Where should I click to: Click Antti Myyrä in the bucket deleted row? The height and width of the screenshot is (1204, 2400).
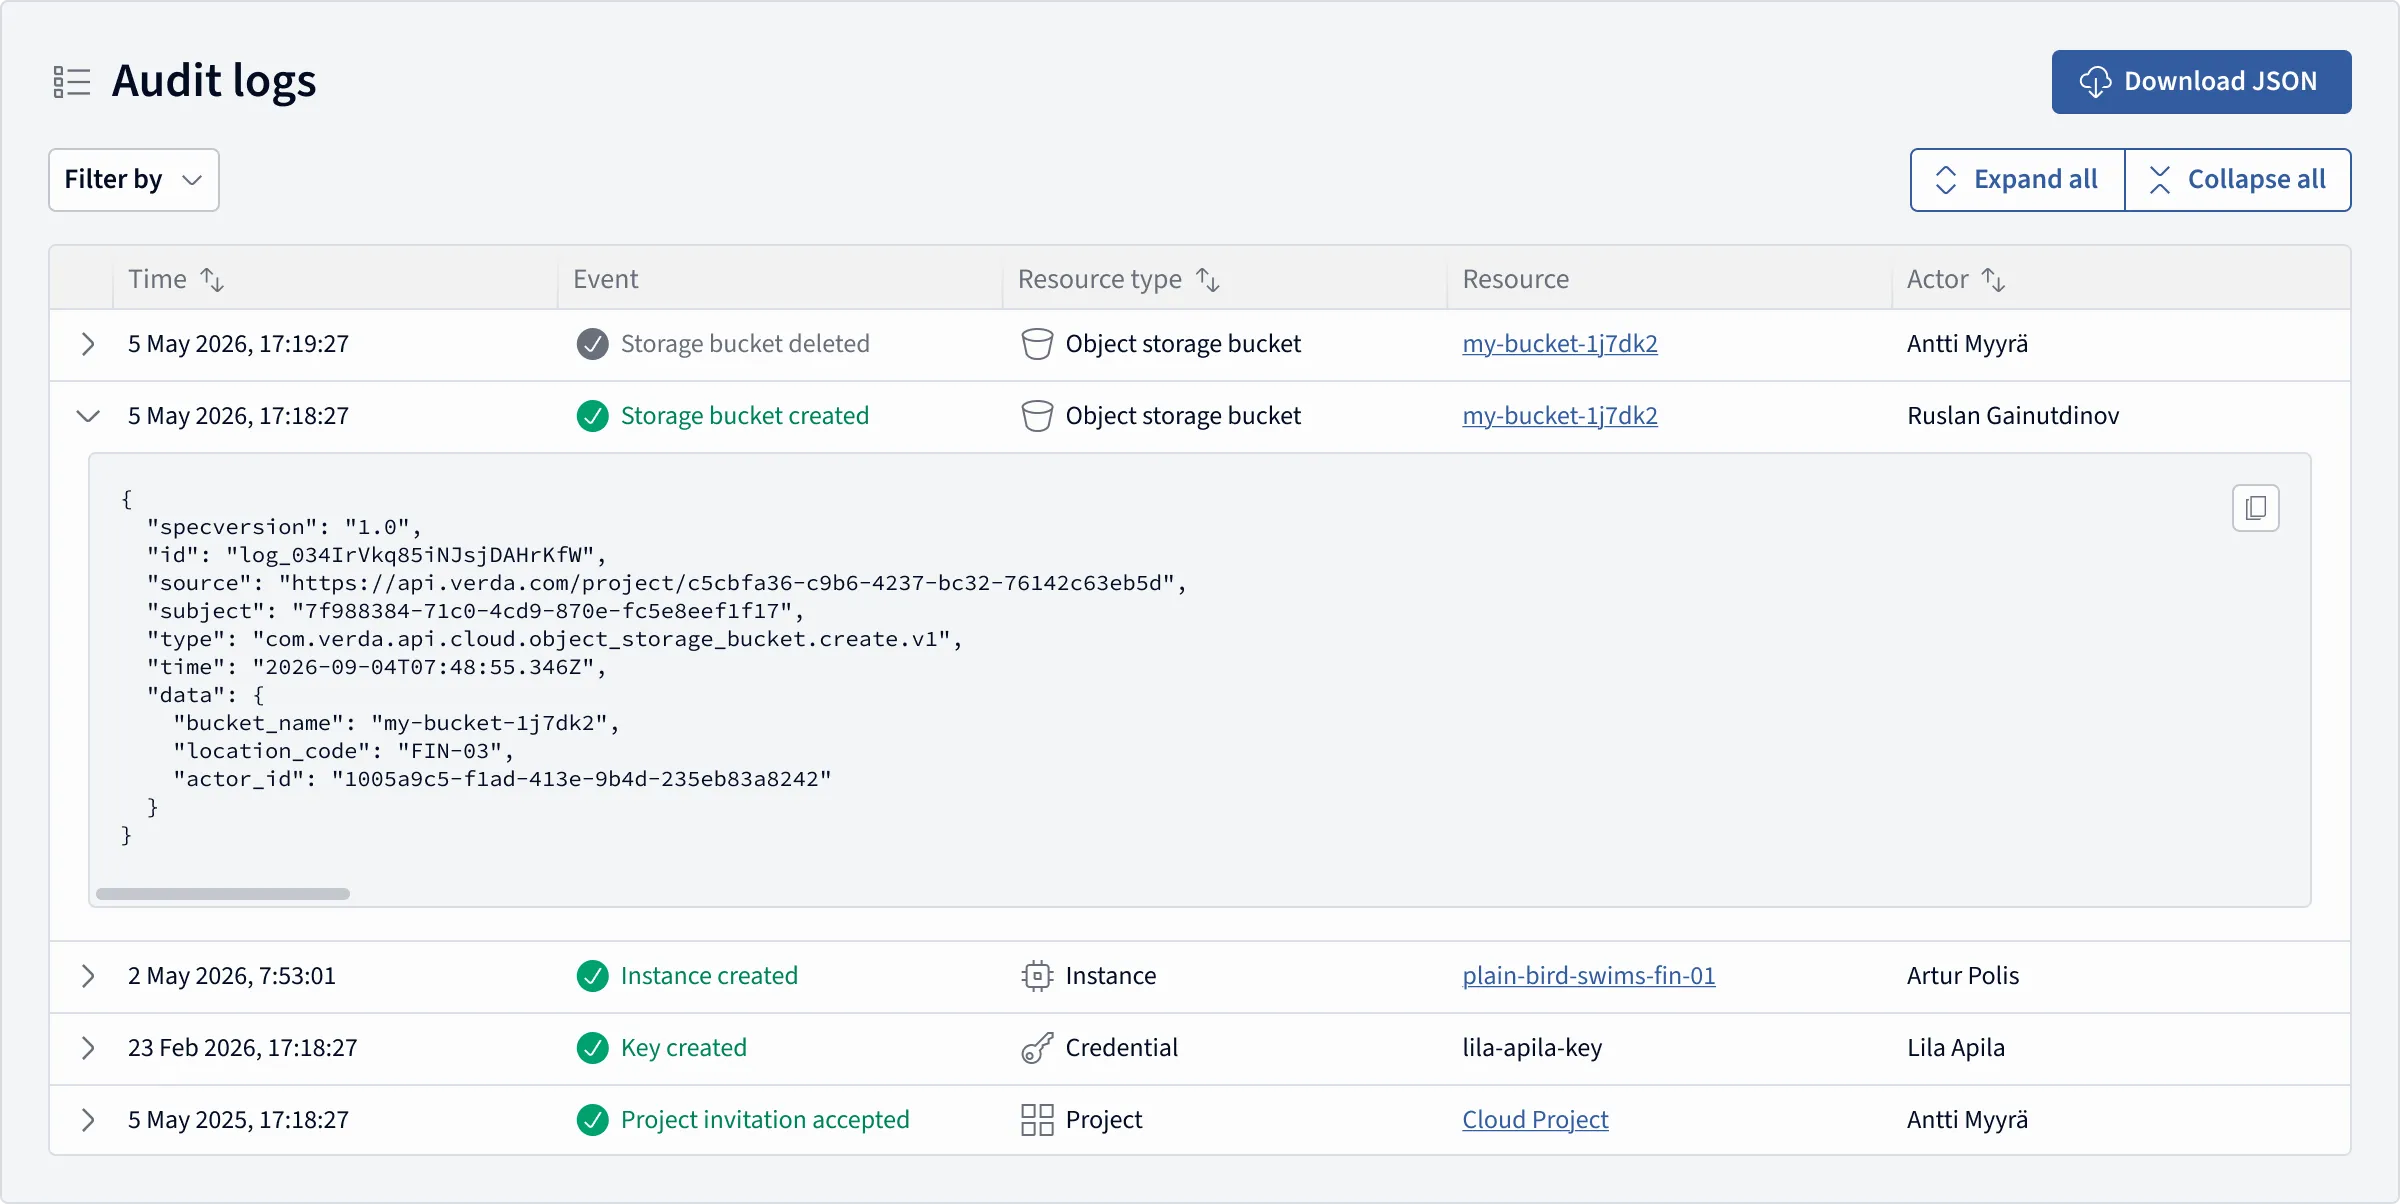(1967, 344)
